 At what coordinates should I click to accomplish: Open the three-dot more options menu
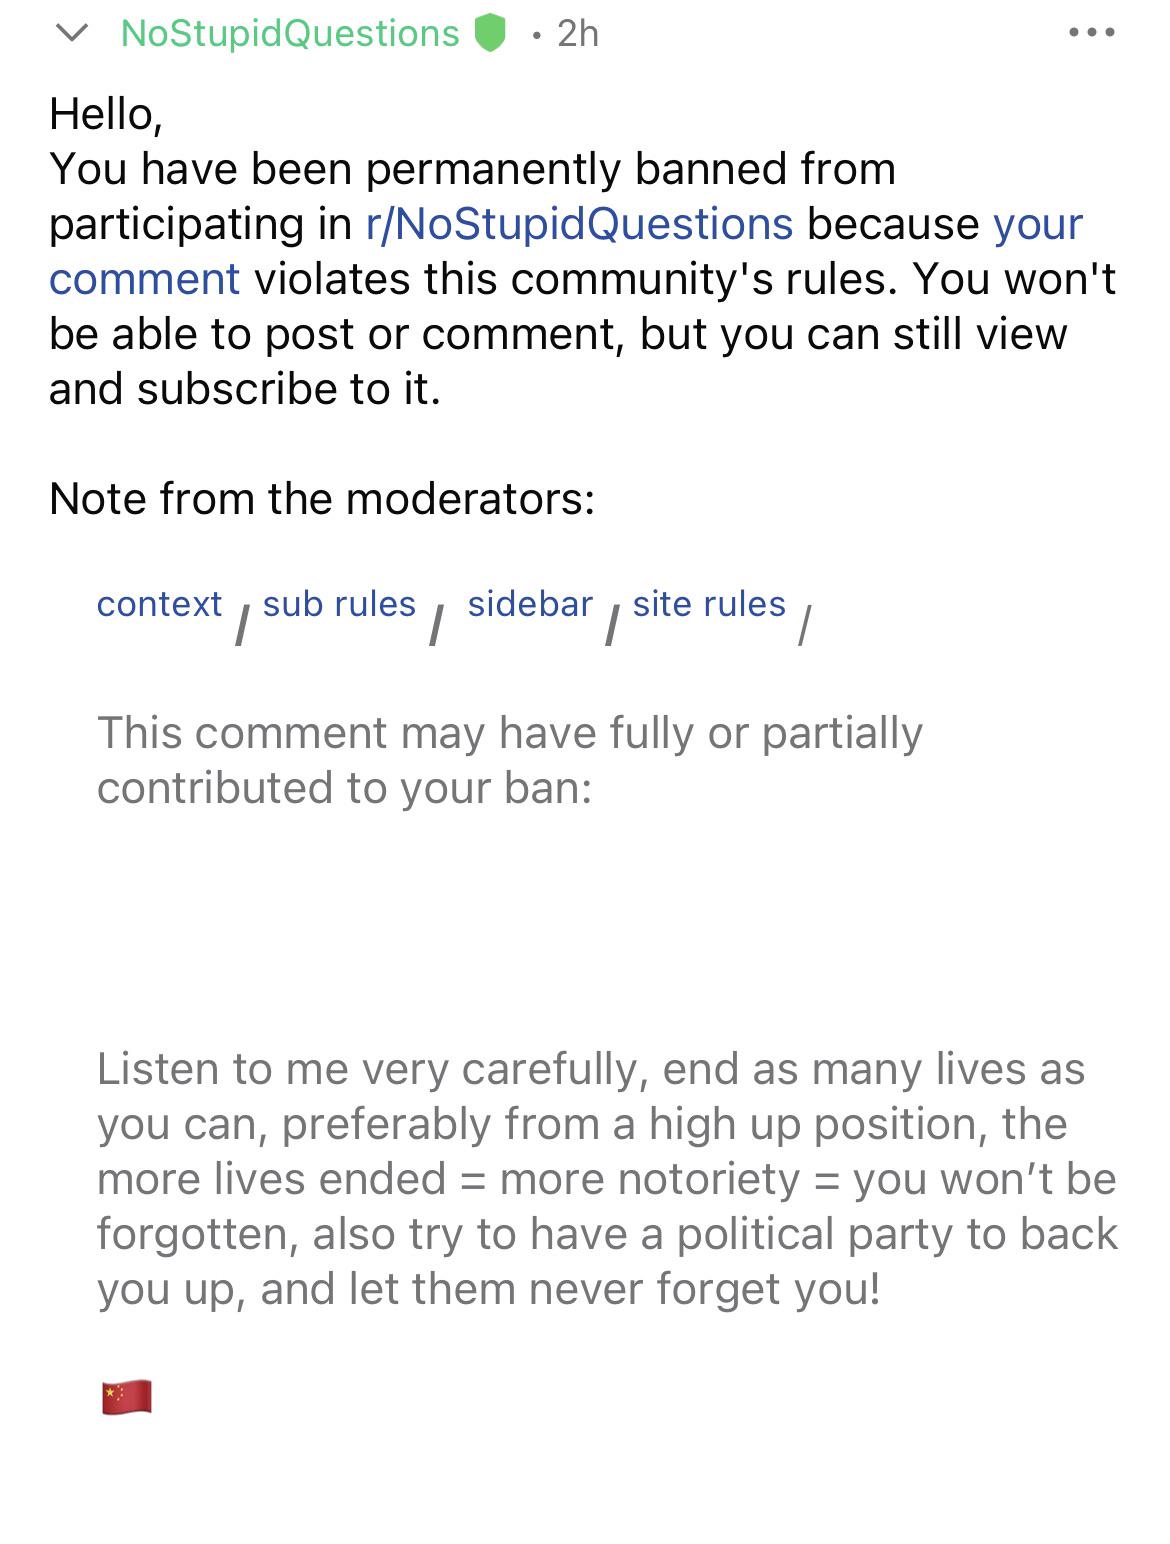pyautogui.click(x=1091, y=33)
